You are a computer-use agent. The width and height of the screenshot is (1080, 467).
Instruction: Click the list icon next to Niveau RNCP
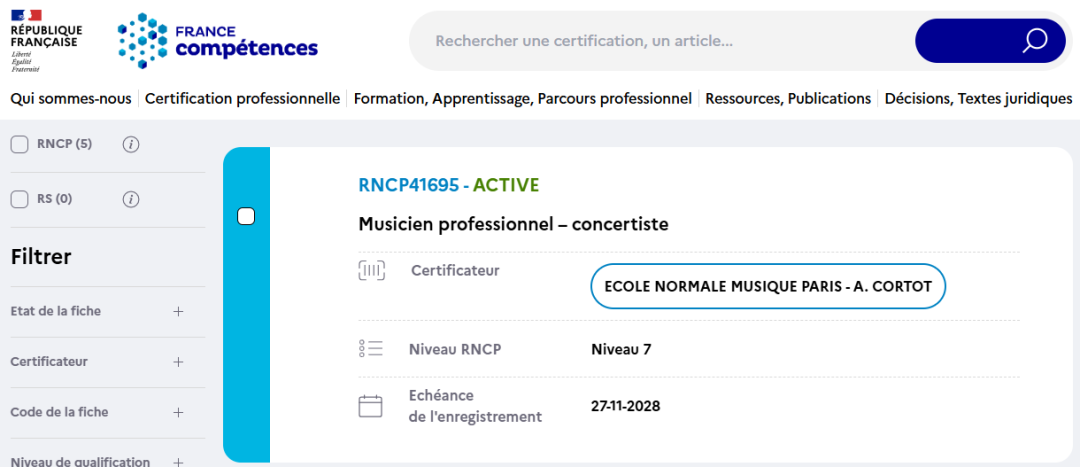tap(371, 349)
